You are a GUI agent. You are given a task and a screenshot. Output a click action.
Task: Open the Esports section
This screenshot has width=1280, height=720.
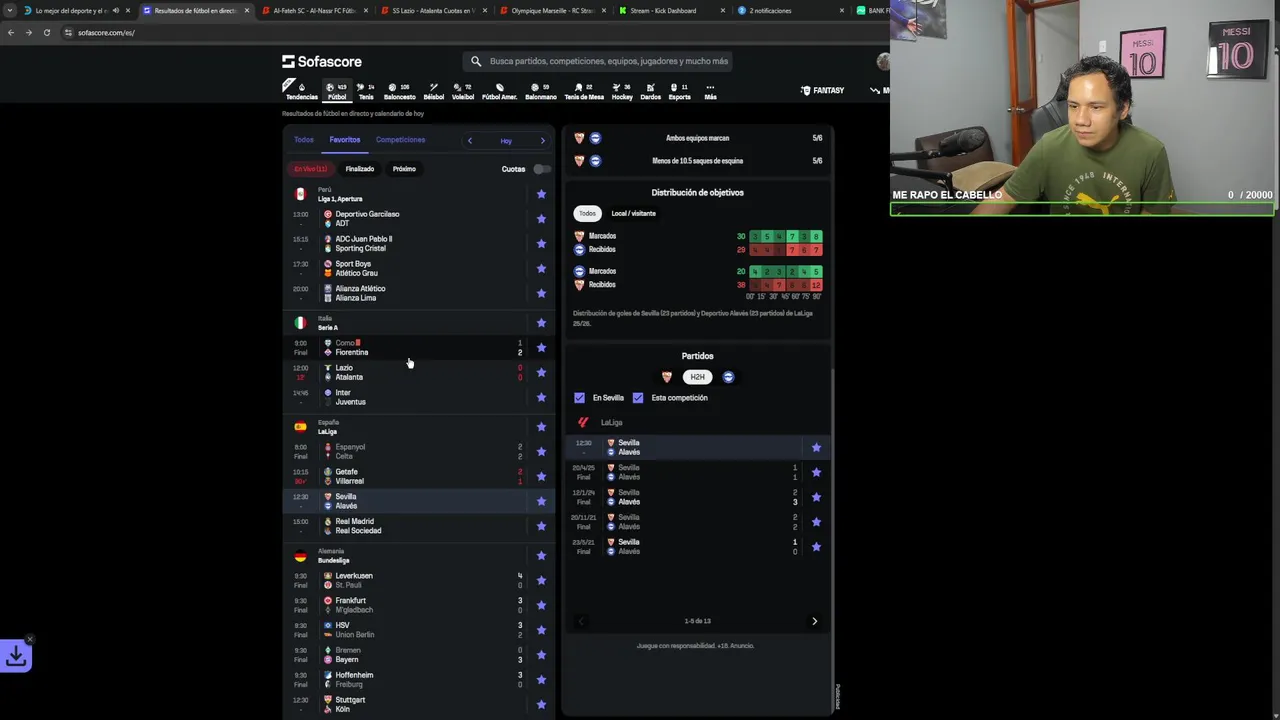point(679,90)
